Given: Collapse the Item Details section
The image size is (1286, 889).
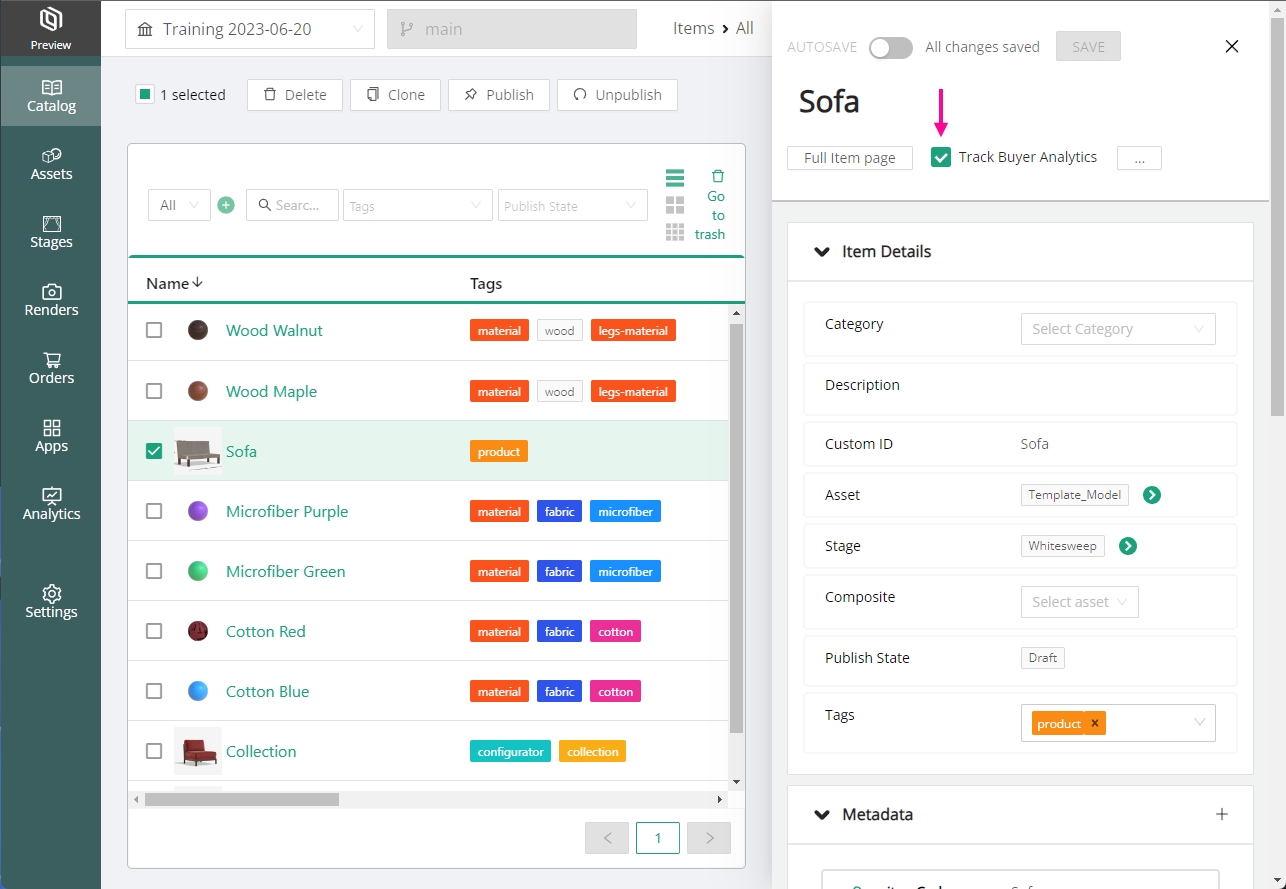Looking at the screenshot, I should (x=822, y=252).
